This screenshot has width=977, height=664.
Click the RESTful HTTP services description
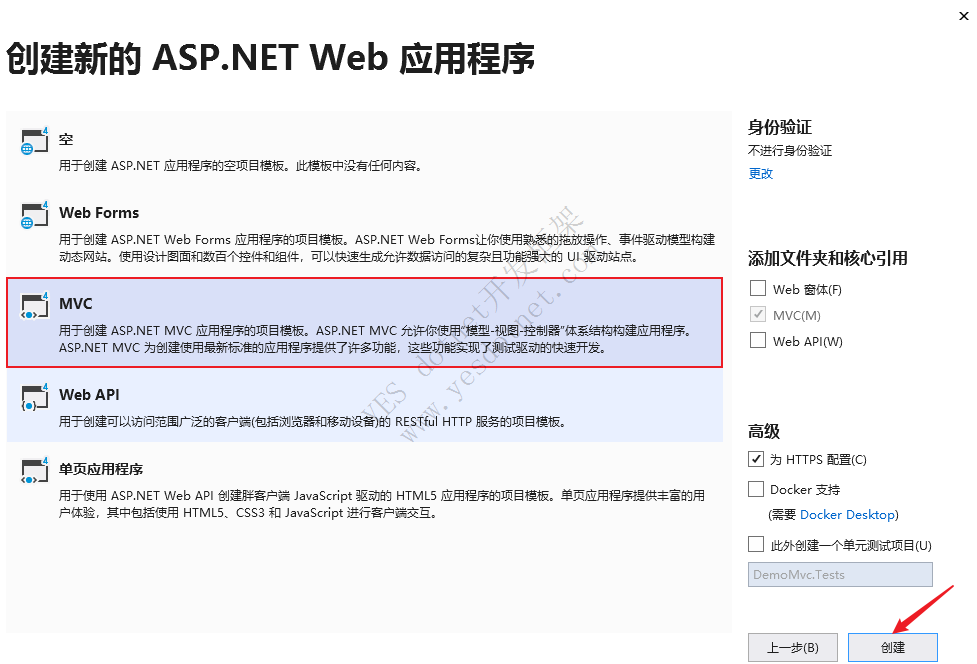[x=312, y=422]
